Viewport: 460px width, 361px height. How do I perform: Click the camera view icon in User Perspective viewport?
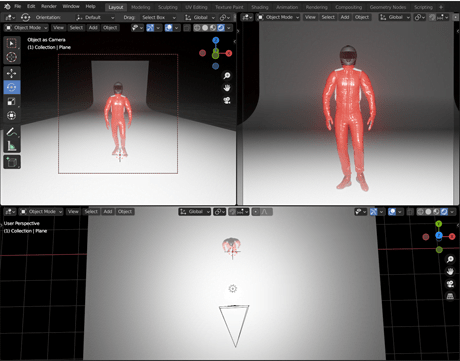click(x=450, y=284)
